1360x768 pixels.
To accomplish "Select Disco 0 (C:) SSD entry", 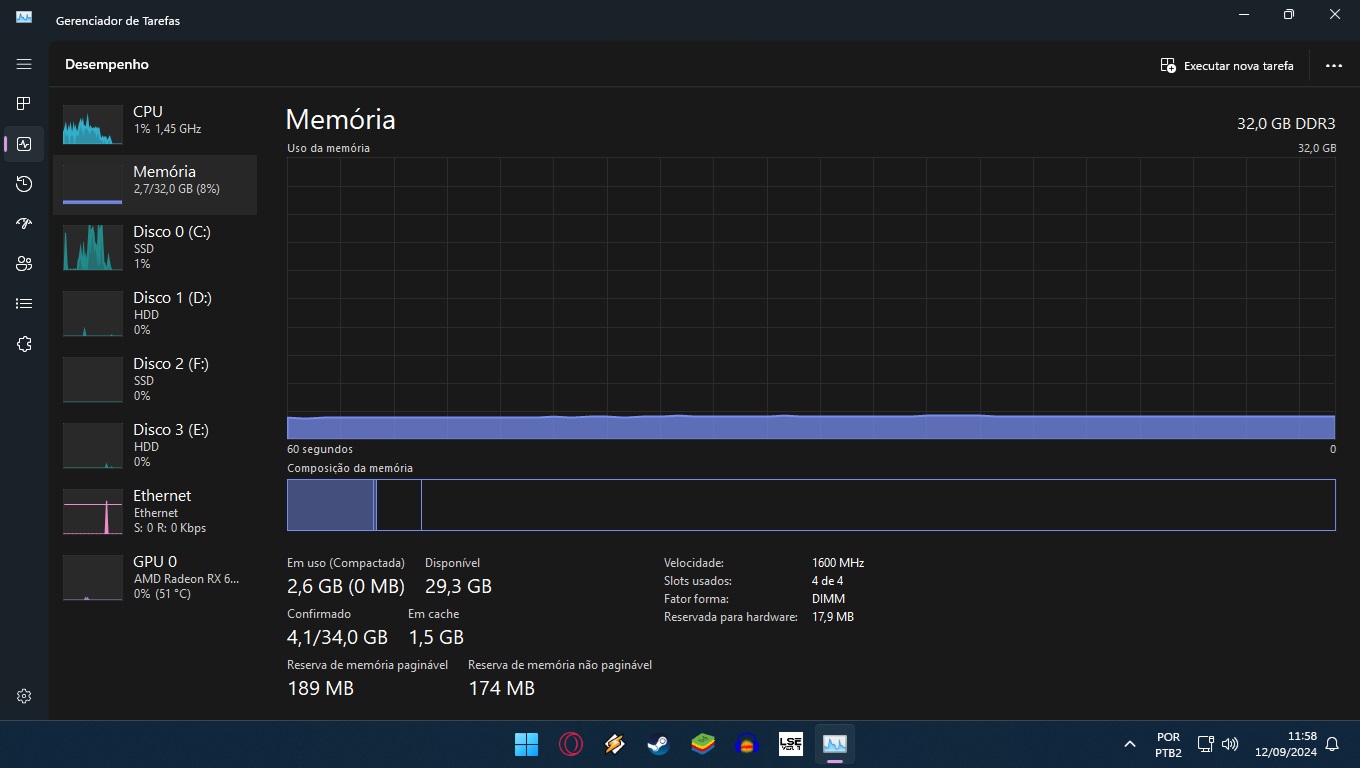I will pyautogui.click(x=155, y=247).
